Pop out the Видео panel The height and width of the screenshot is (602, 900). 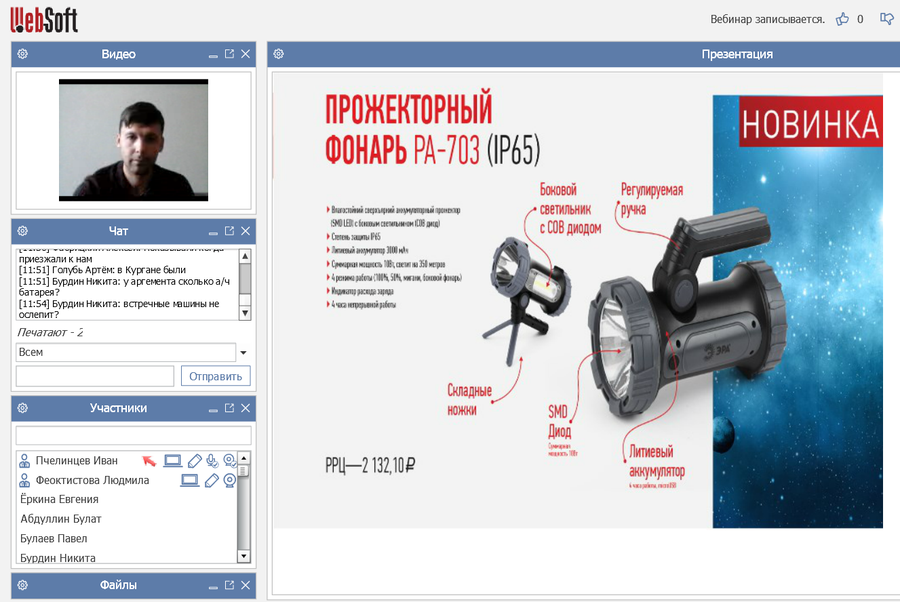click(x=229, y=53)
